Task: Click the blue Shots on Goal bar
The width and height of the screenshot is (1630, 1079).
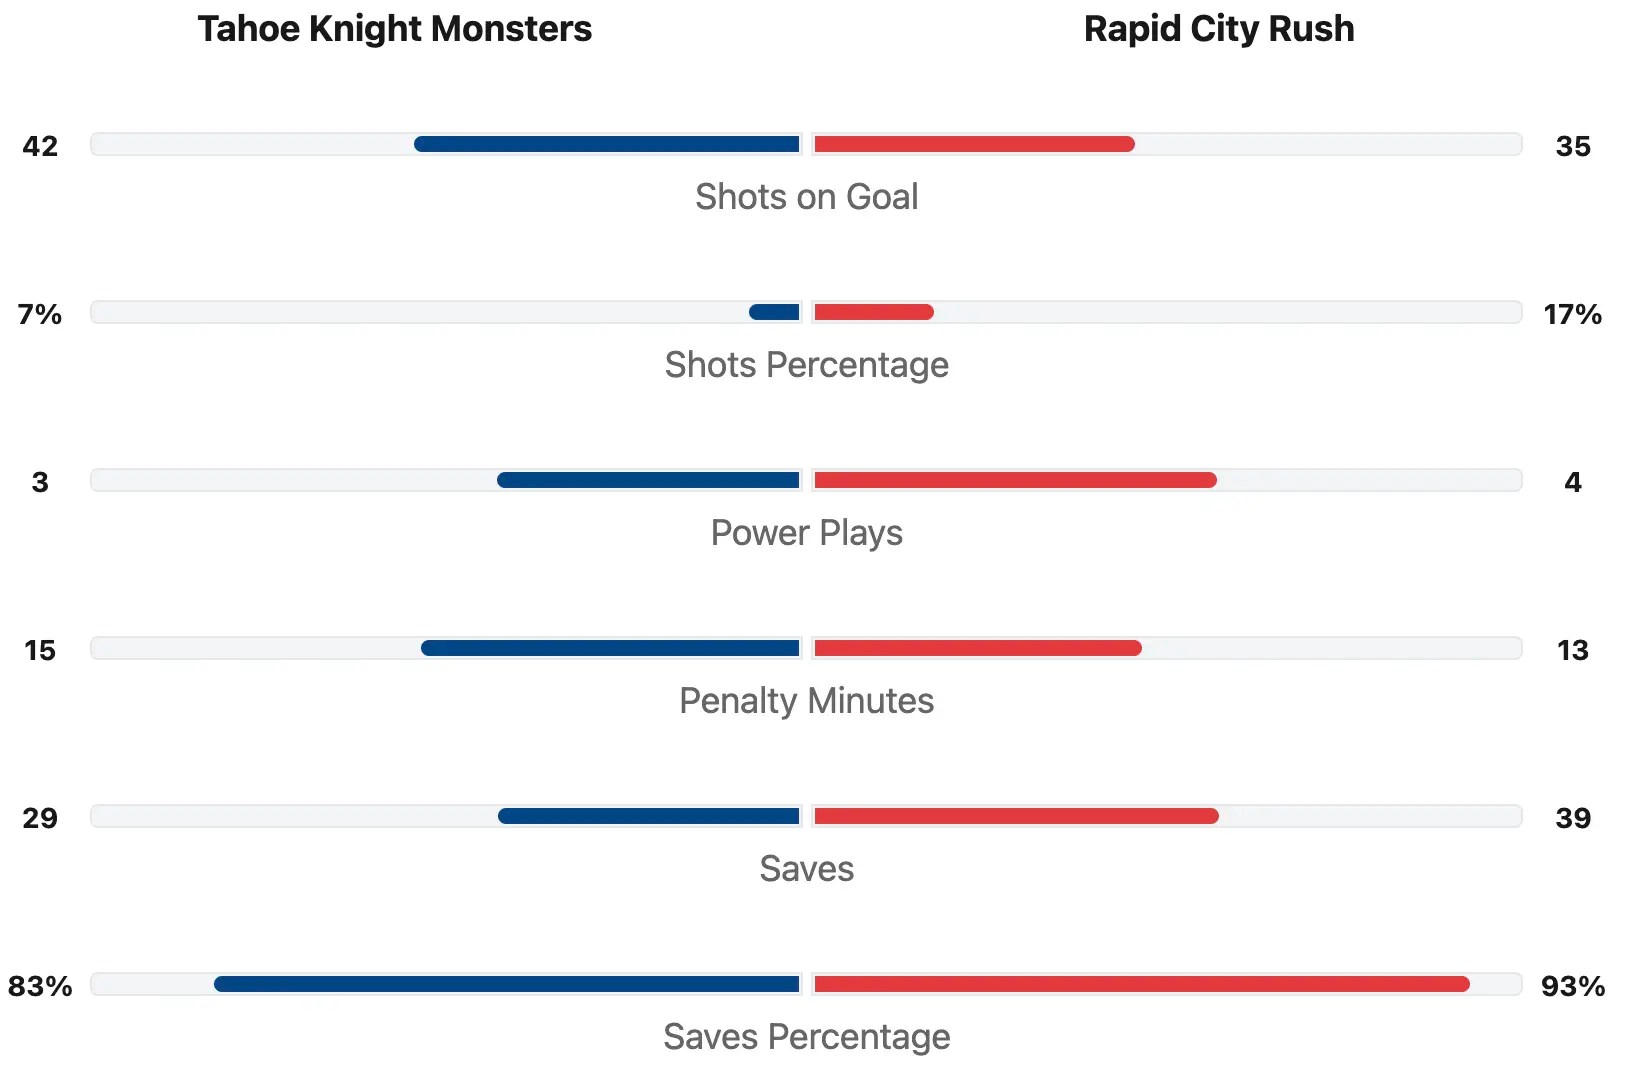Action: tap(607, 144)
